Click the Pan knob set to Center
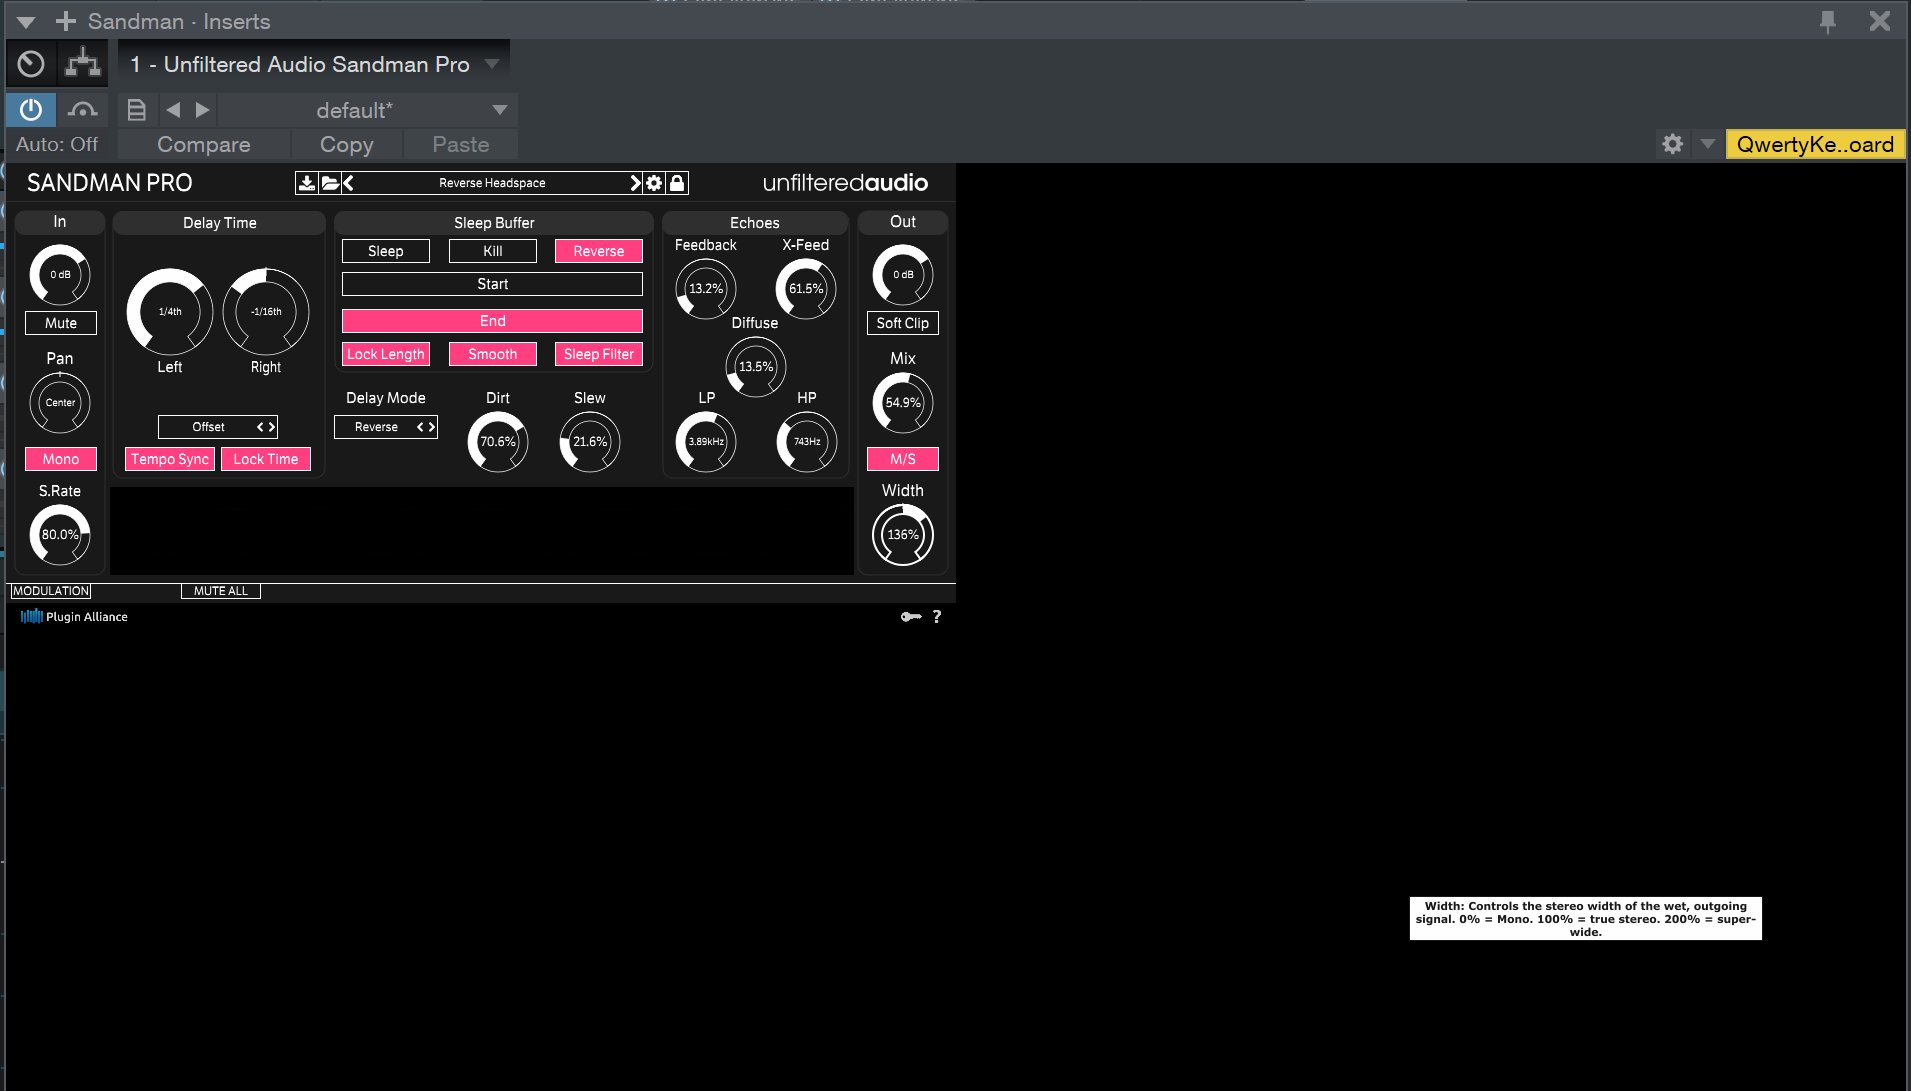Screen dimensions: 1911x1091 (x=60, y=403)
